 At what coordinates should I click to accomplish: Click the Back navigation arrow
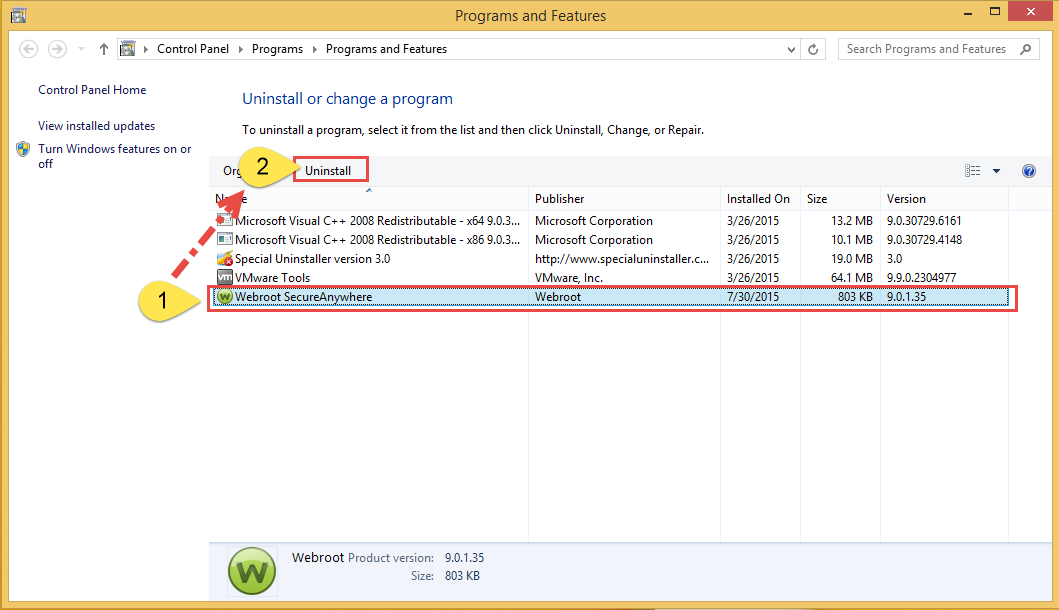click(x=28, y=49)
